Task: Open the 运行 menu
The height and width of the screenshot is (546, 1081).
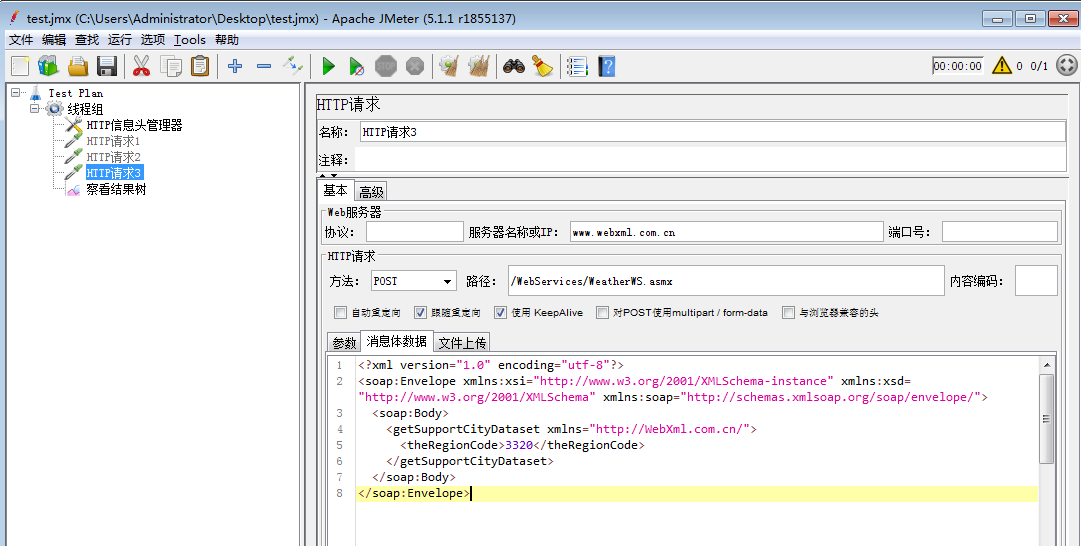Action: (x=120, y=40)
